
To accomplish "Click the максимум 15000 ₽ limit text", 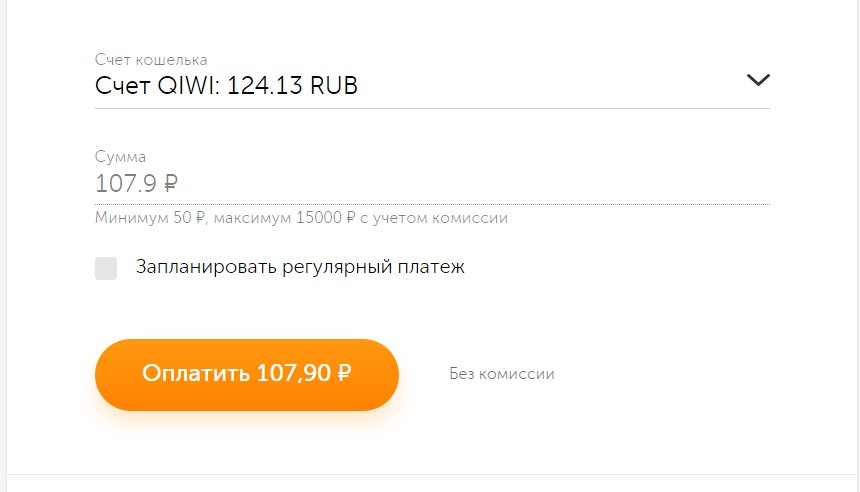I will point(285,218).
